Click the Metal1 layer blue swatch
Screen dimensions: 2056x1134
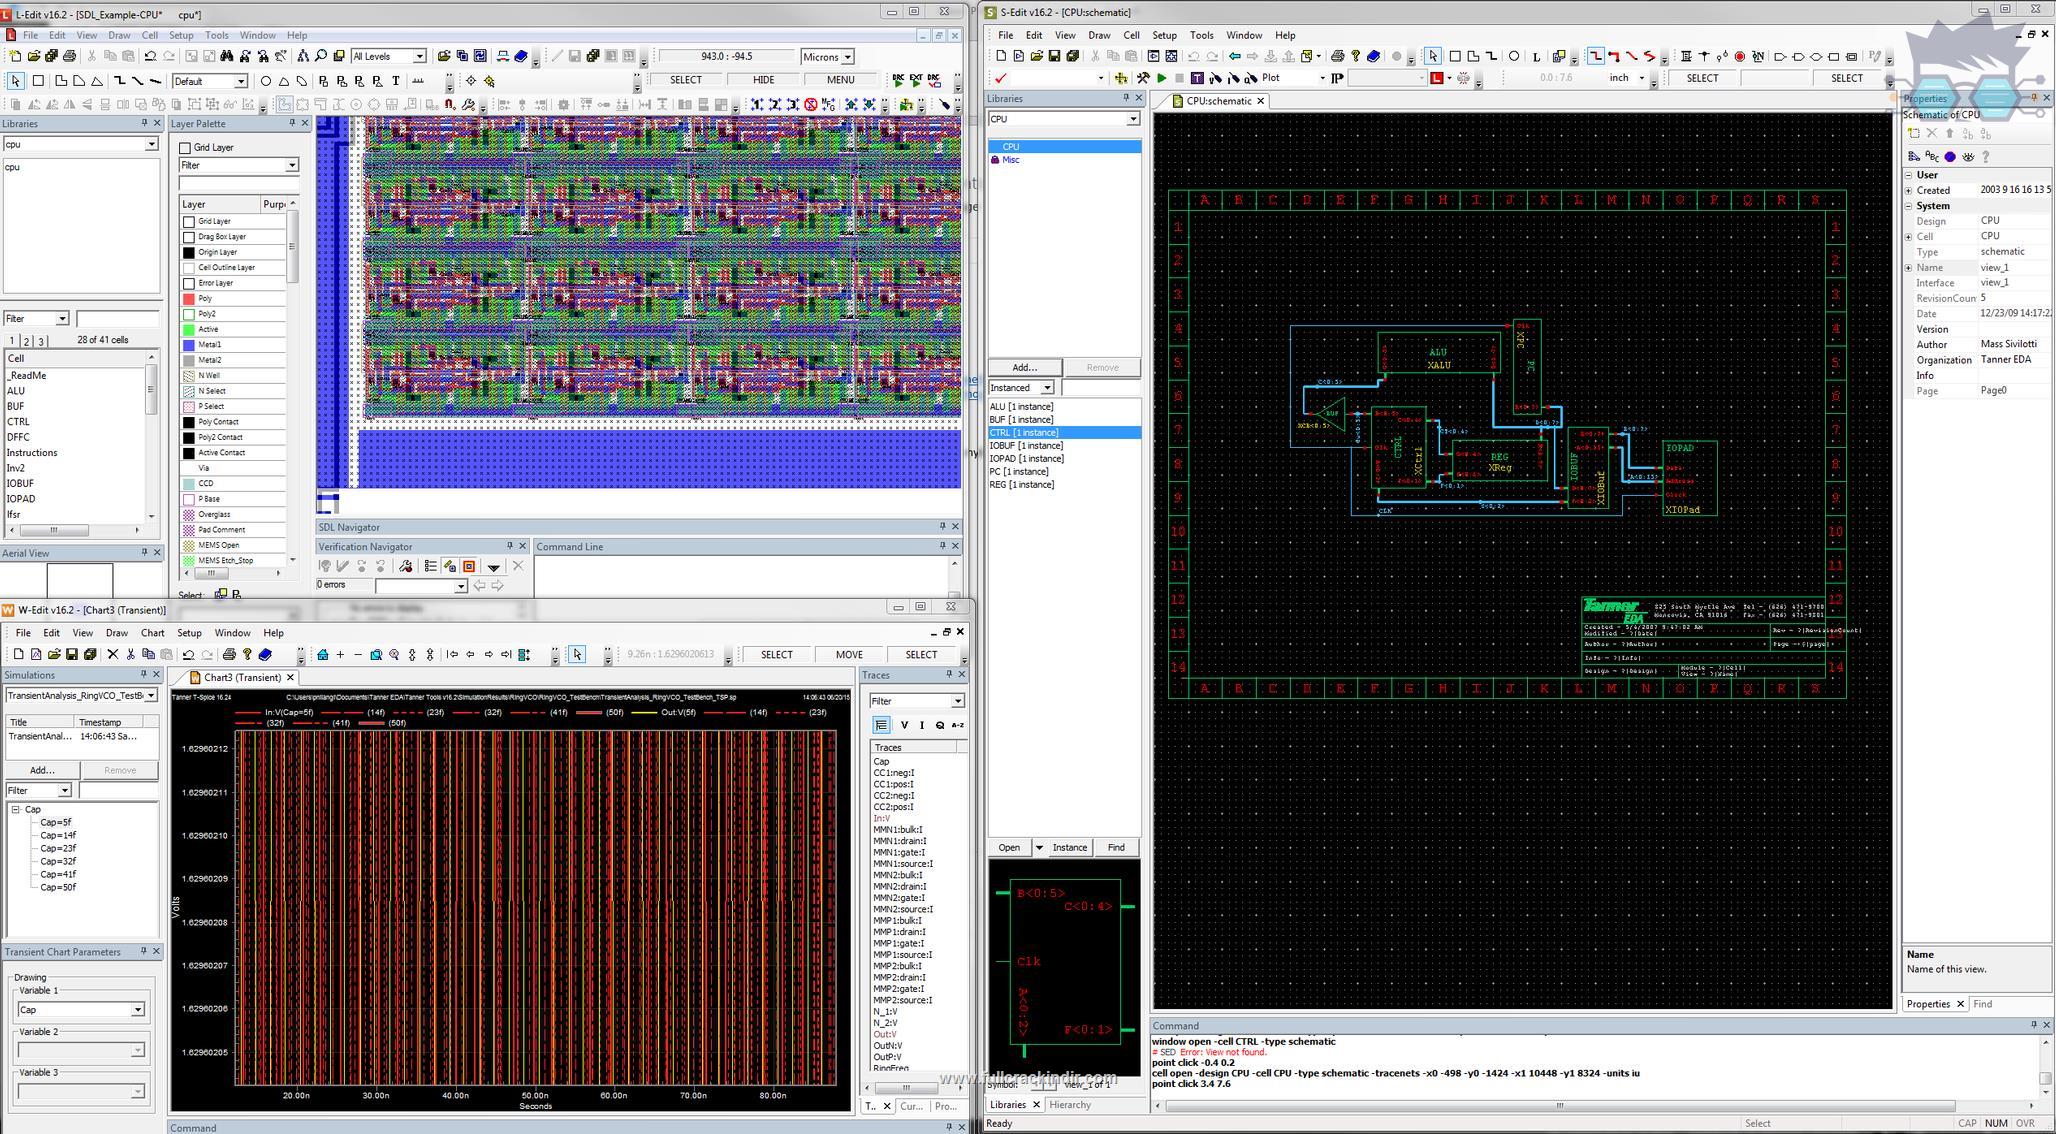pyautogui.click(x=189, y=345)
